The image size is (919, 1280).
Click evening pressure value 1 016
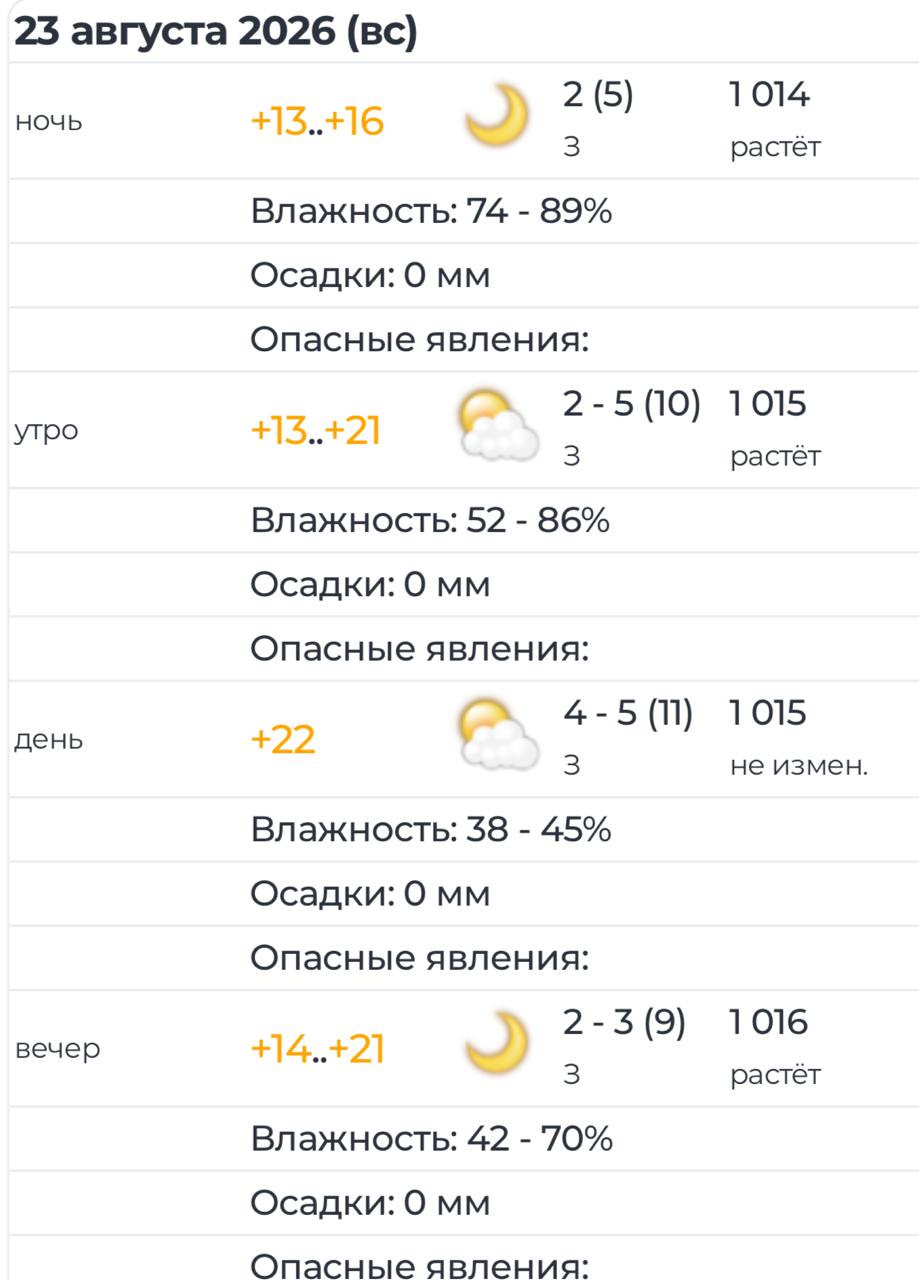[x=769, y=1023]
